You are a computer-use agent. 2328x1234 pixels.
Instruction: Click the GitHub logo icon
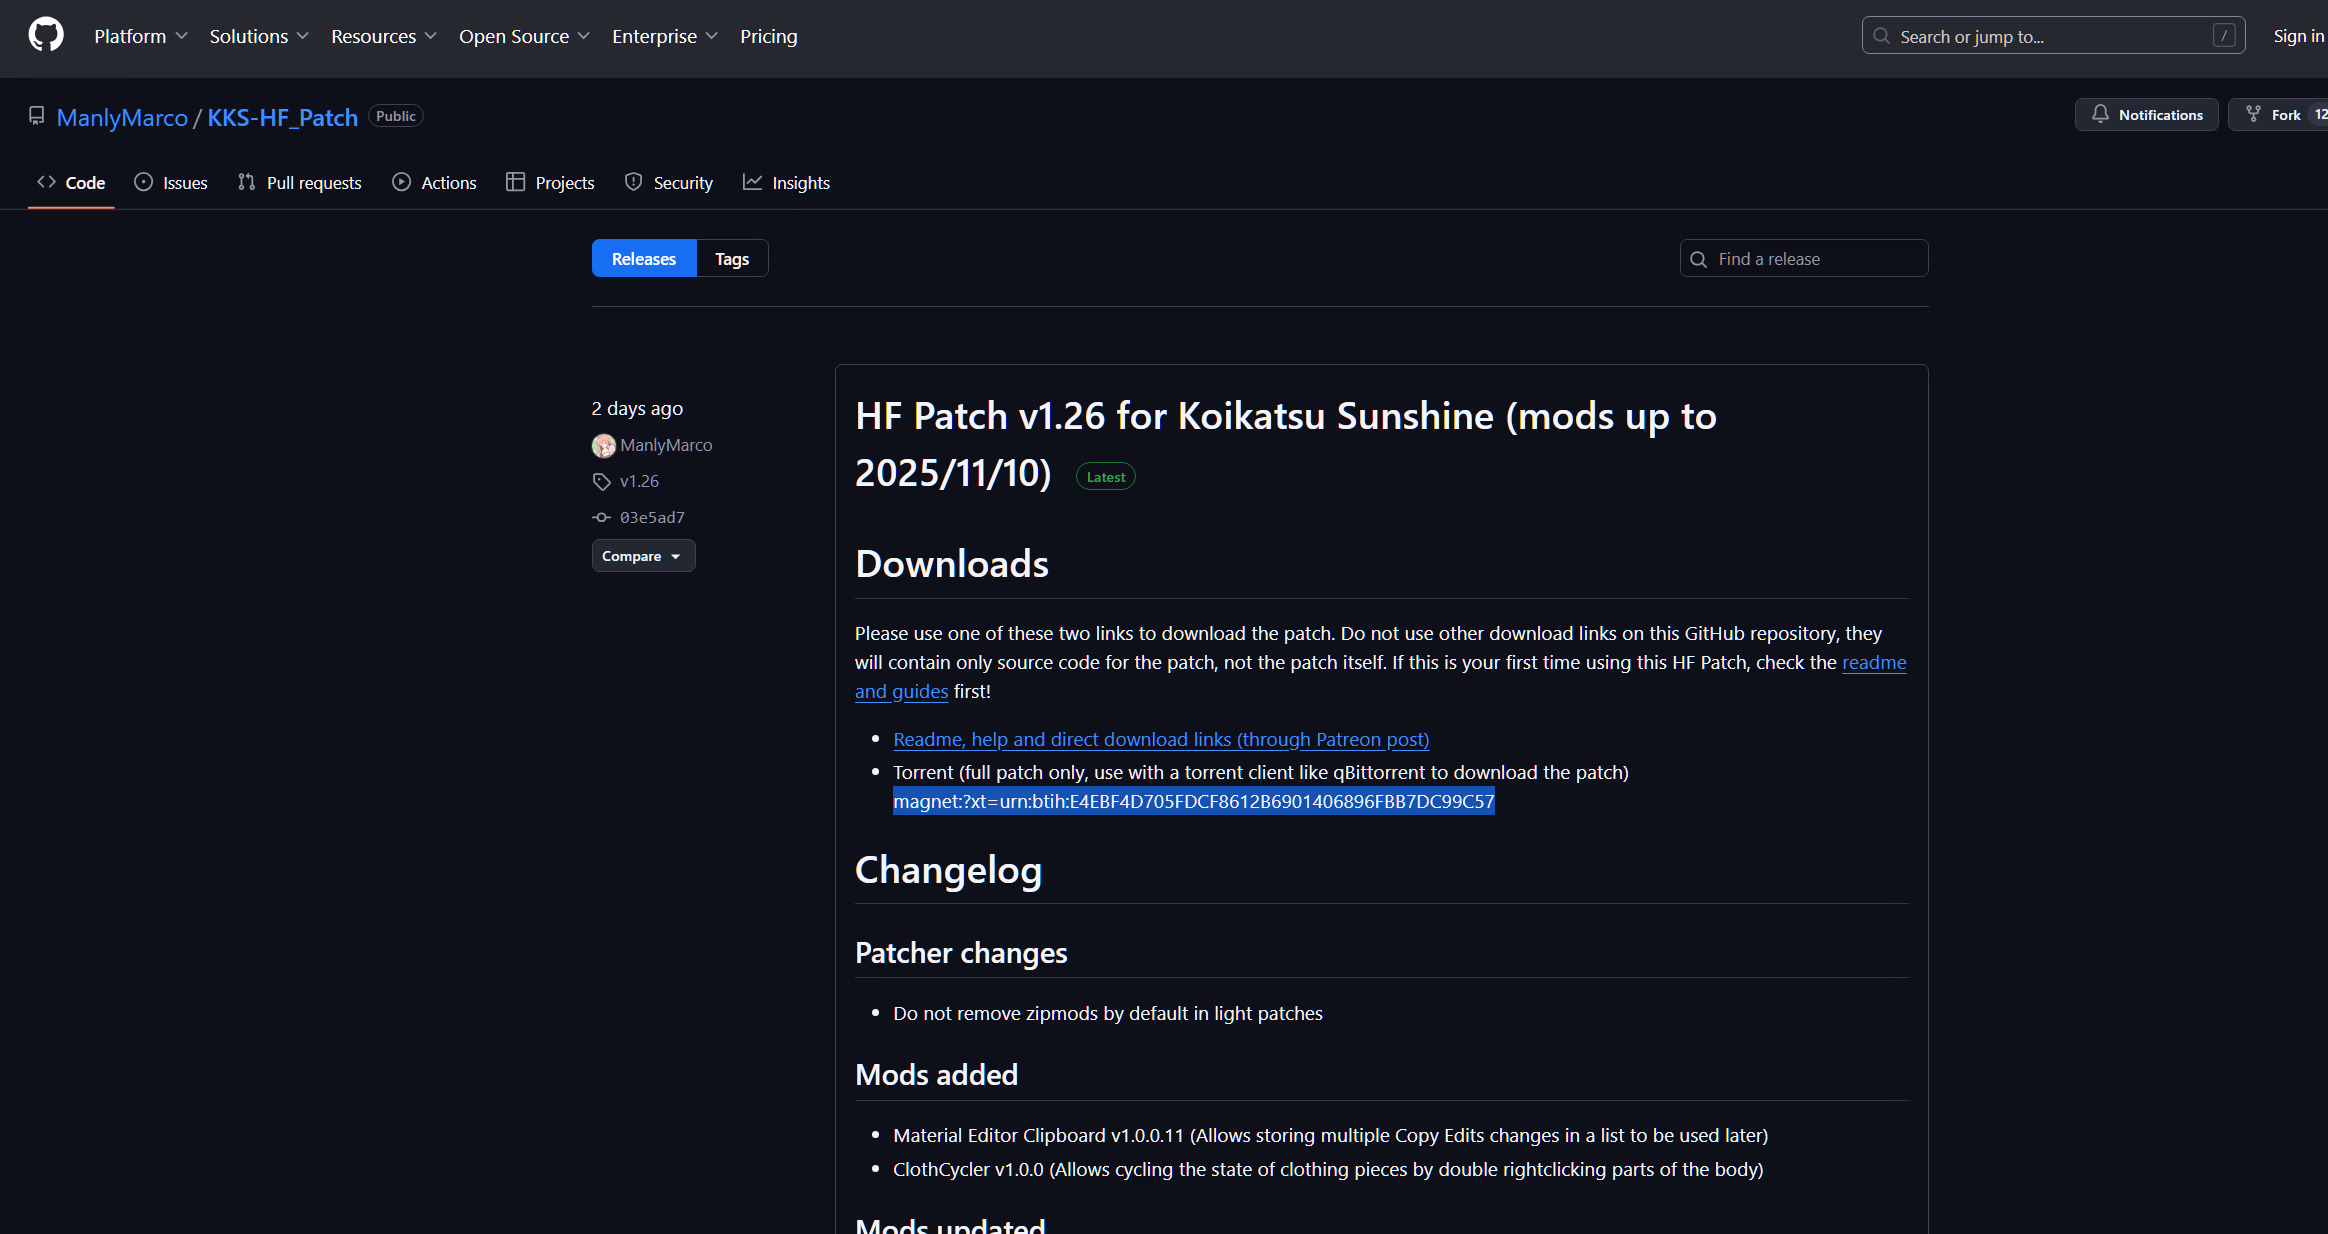coord(46,36)
